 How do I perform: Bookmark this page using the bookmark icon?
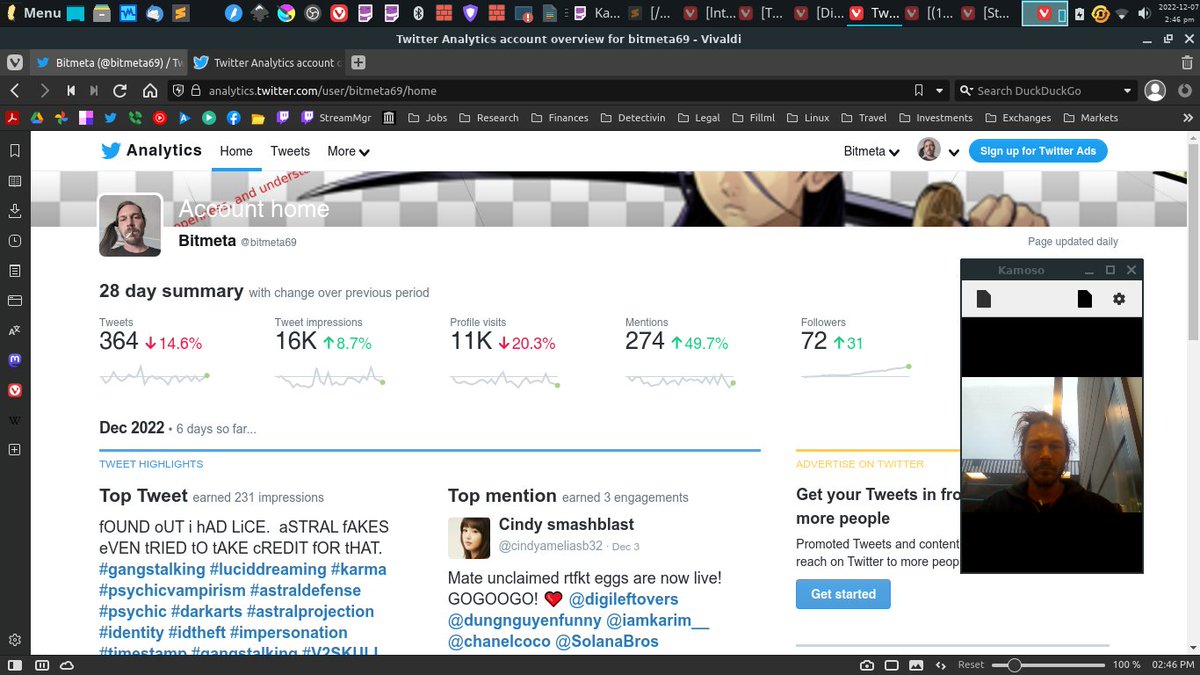(x=919, y=90)
